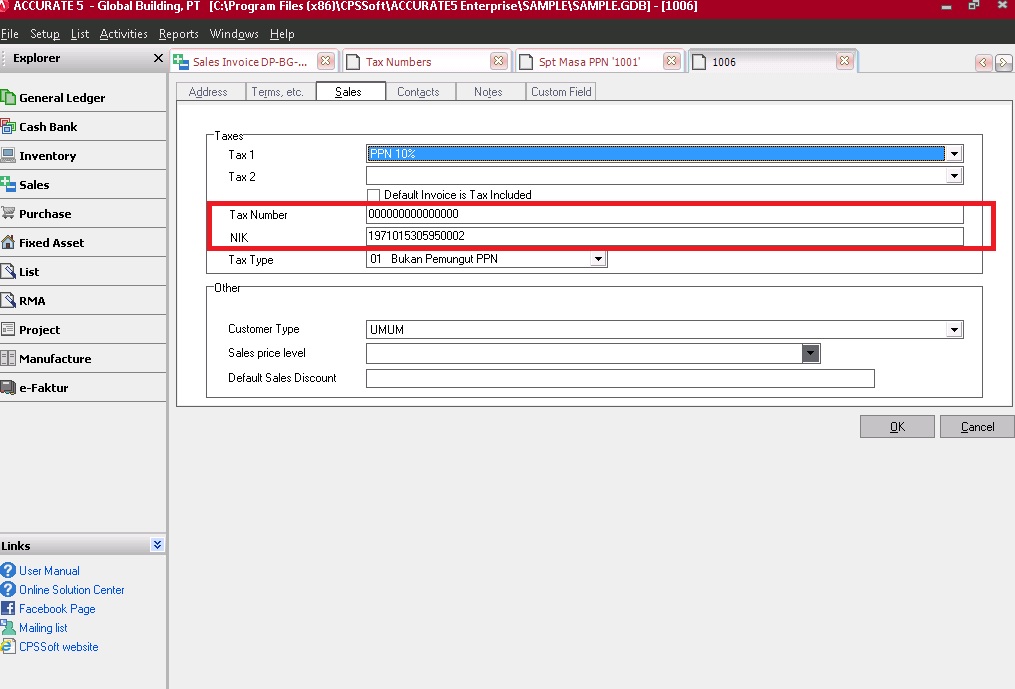The height and width of the screenshot is (689, 1015).
Task: Click the RMA module icon
Action: pos(34,300)
